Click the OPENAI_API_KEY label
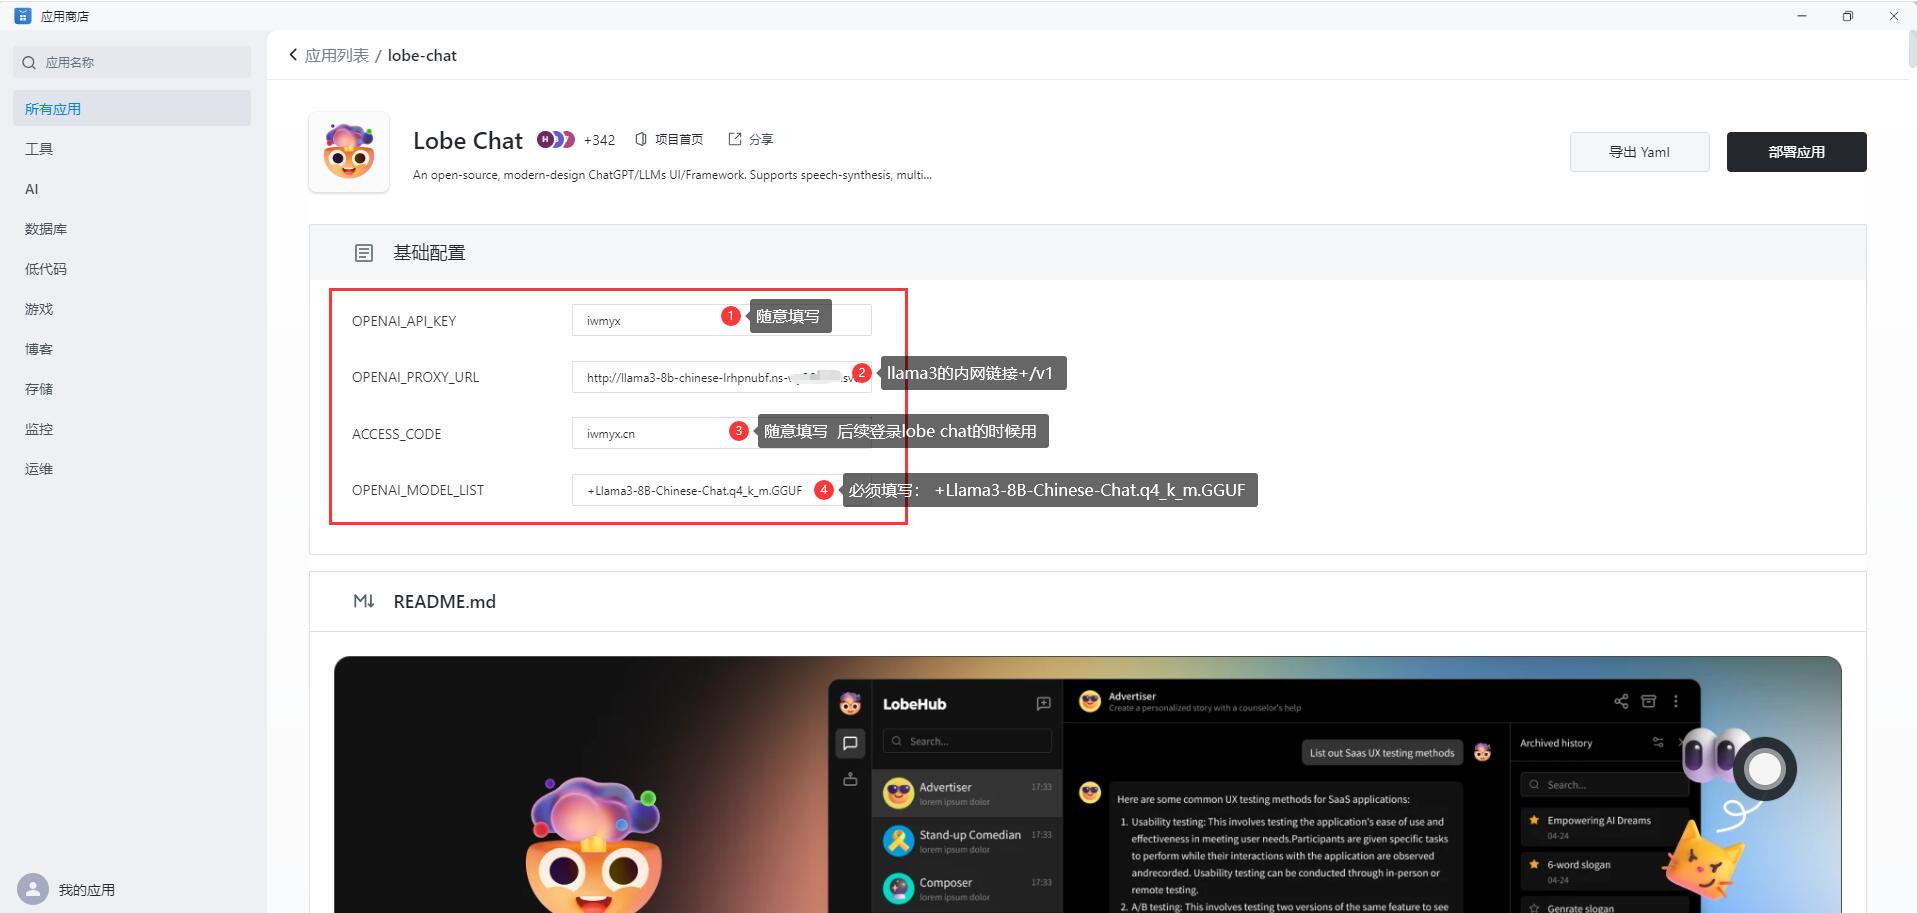This screenshot has width=1917, height=913. coord(404,321)
